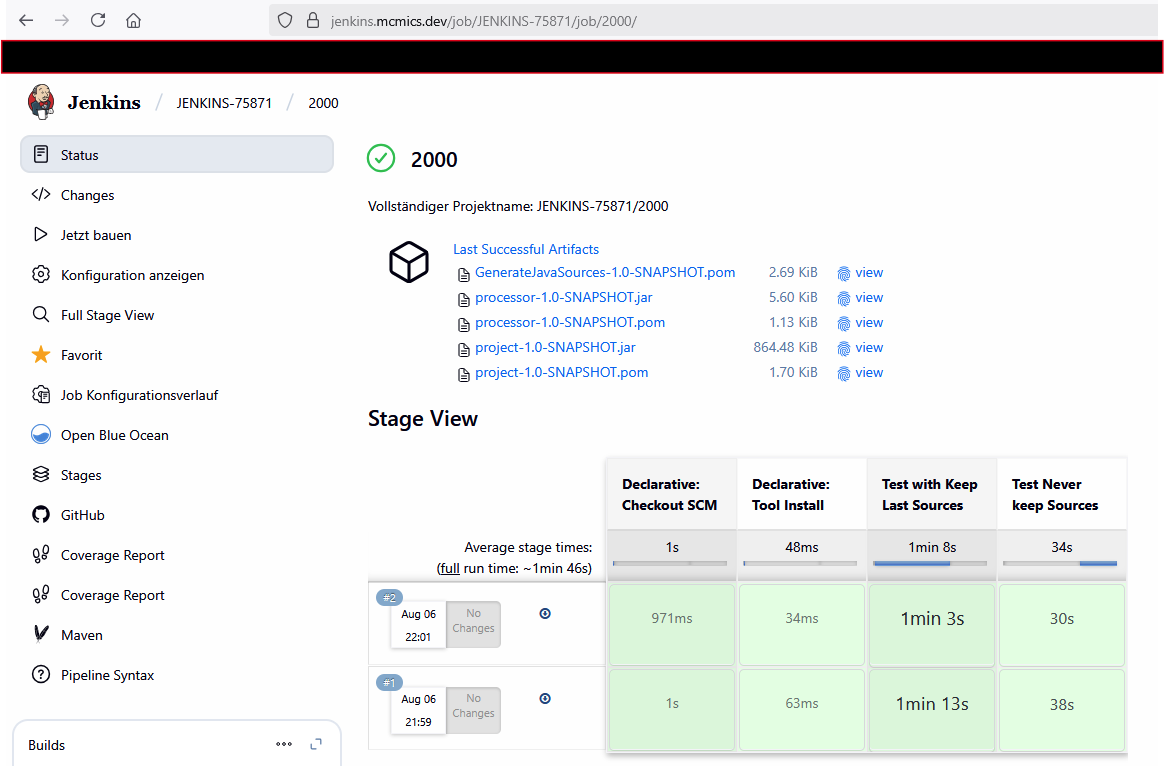Click the build #2 circular icon
1164x766 pixels.
545,614
